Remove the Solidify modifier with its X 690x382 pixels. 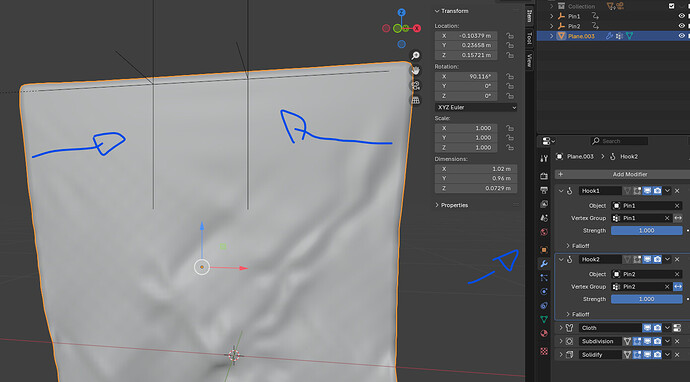(677, 355)
